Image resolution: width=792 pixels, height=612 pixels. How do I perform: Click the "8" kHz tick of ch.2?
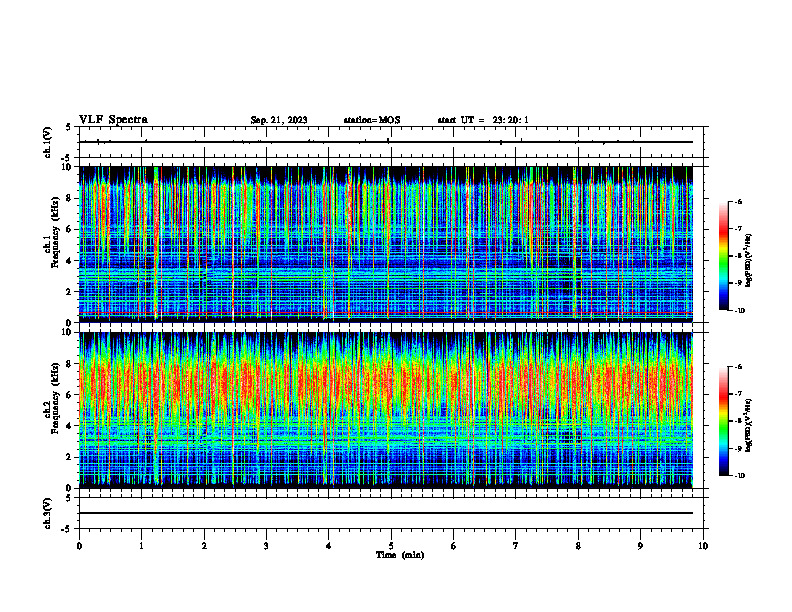click(x=70, y=364)
